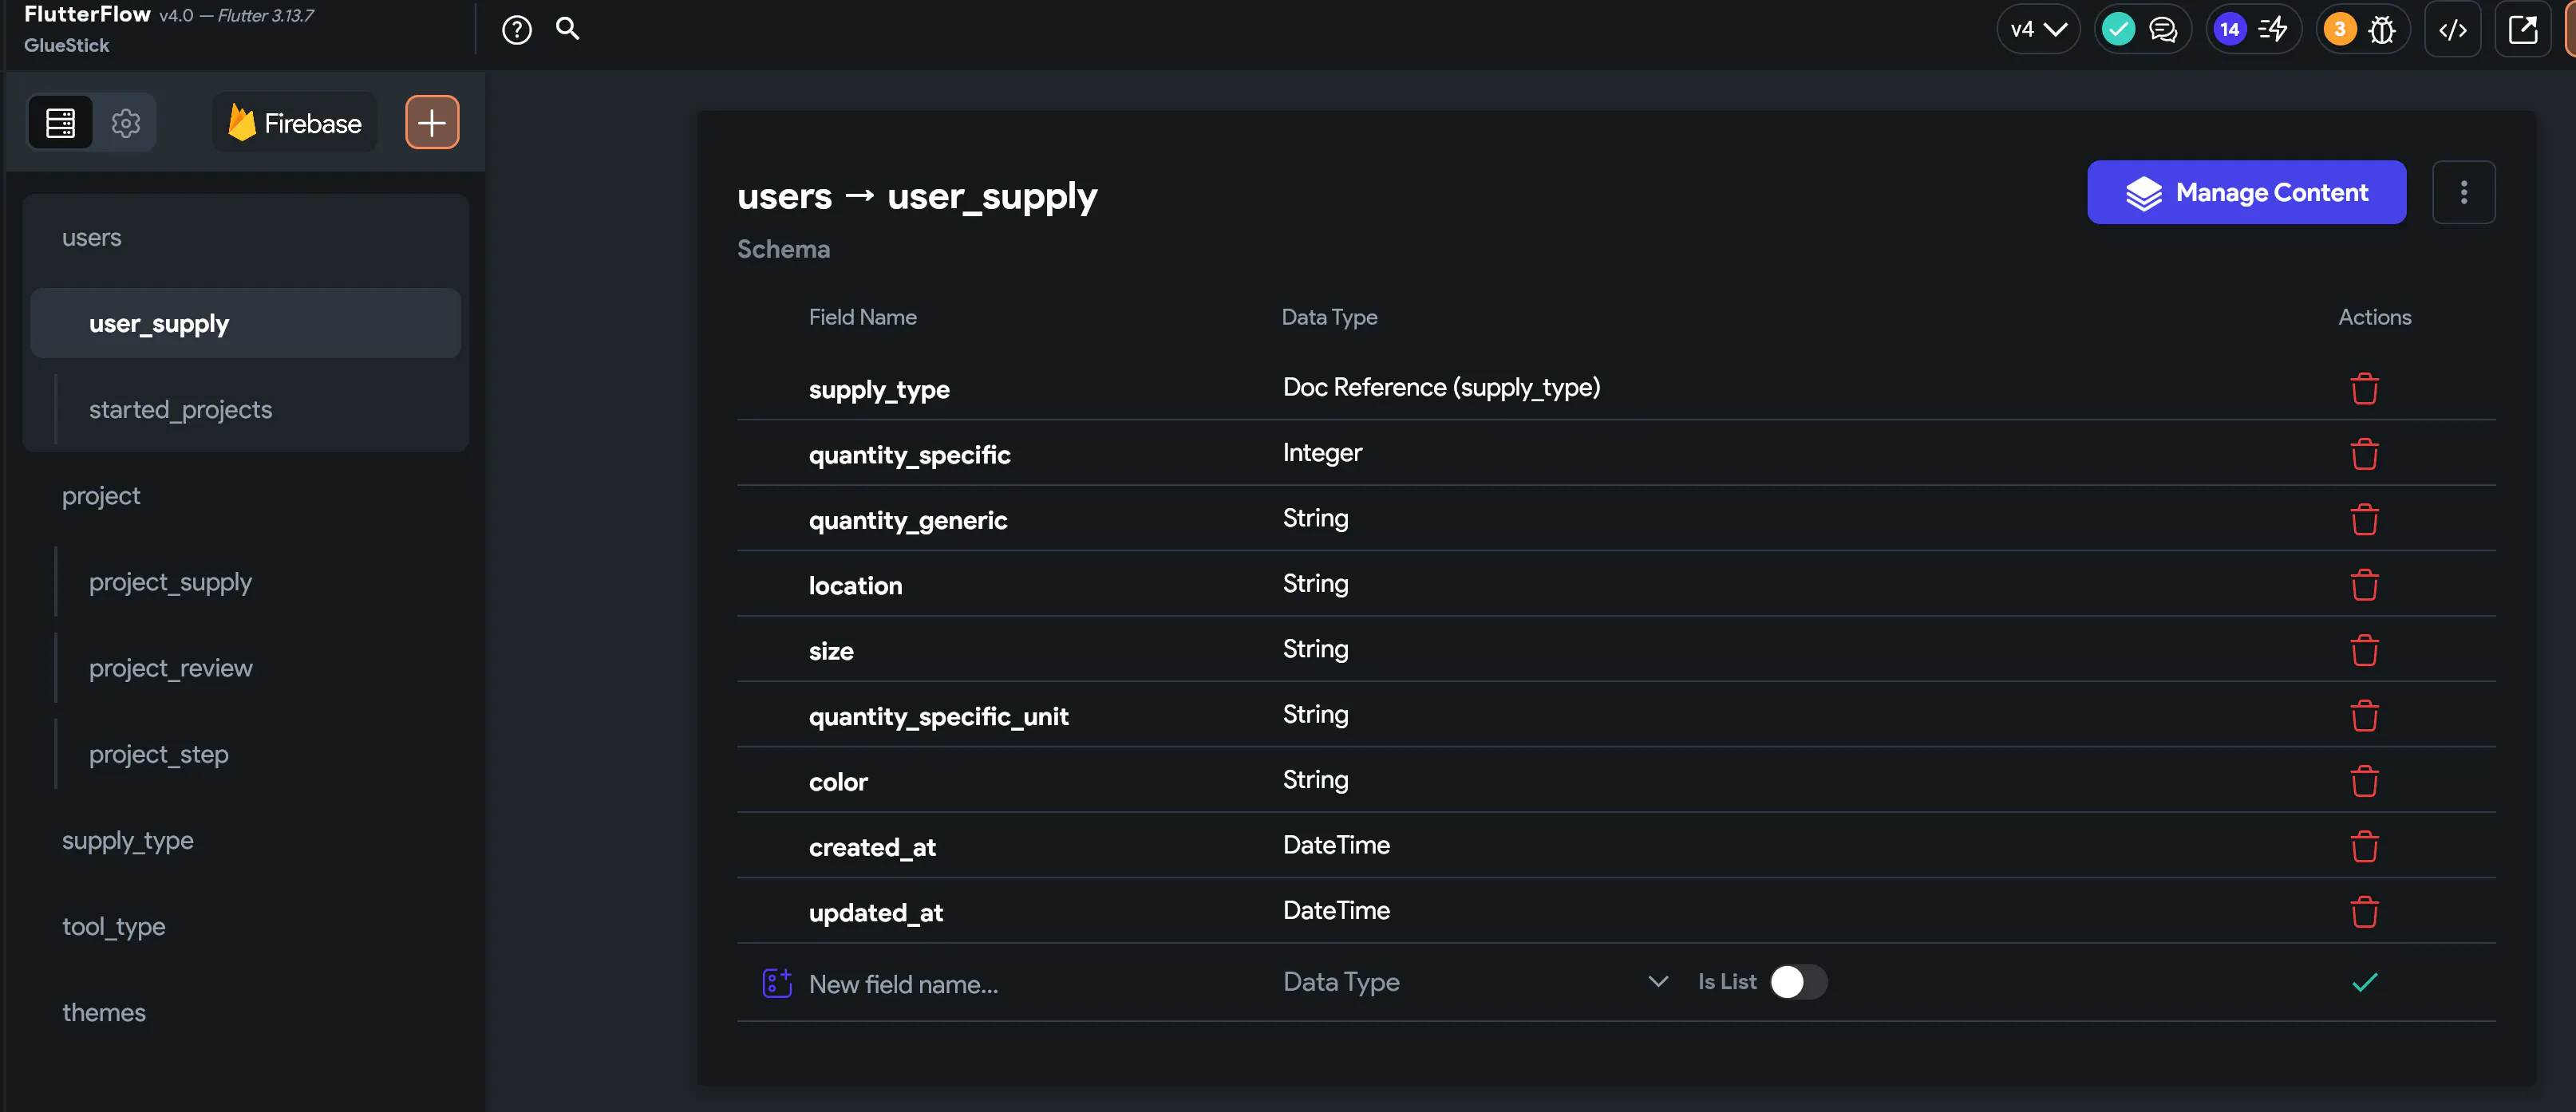Delete the created_at field
This screenshot has width=2576, height=1112.
2364,846
